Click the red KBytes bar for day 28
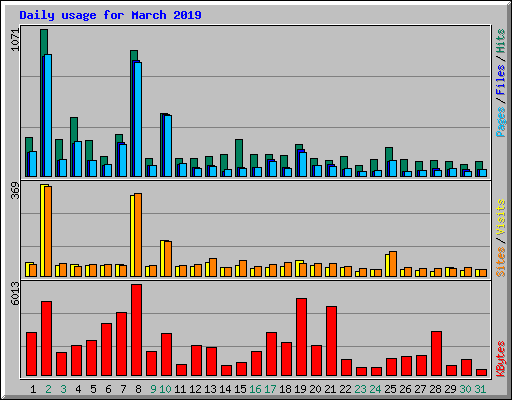The image size is (512, 400). point(436,353)
